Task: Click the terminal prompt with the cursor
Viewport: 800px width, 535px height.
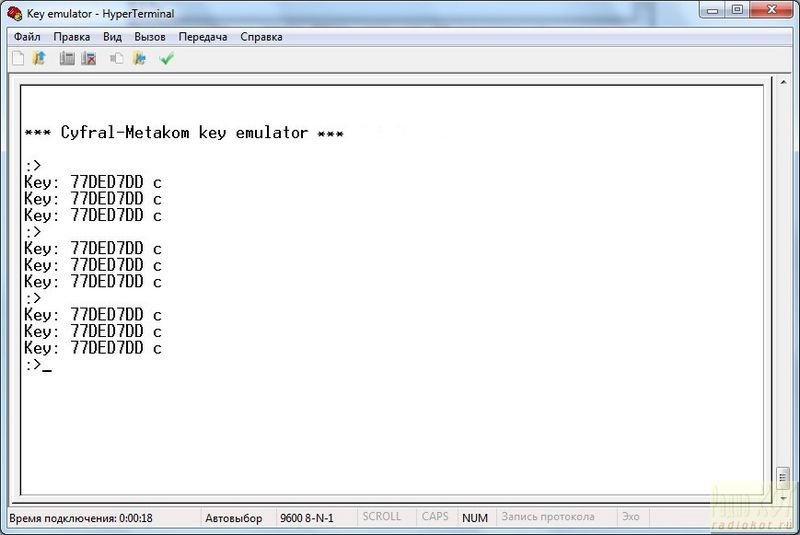Action: click(38, 365)
